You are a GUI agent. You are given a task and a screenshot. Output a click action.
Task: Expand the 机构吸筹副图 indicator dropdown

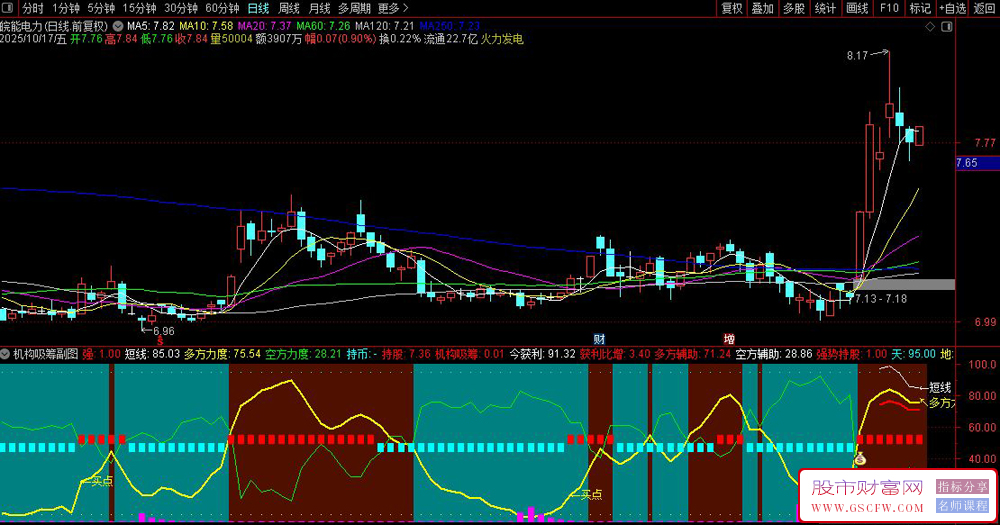point(6,354)
